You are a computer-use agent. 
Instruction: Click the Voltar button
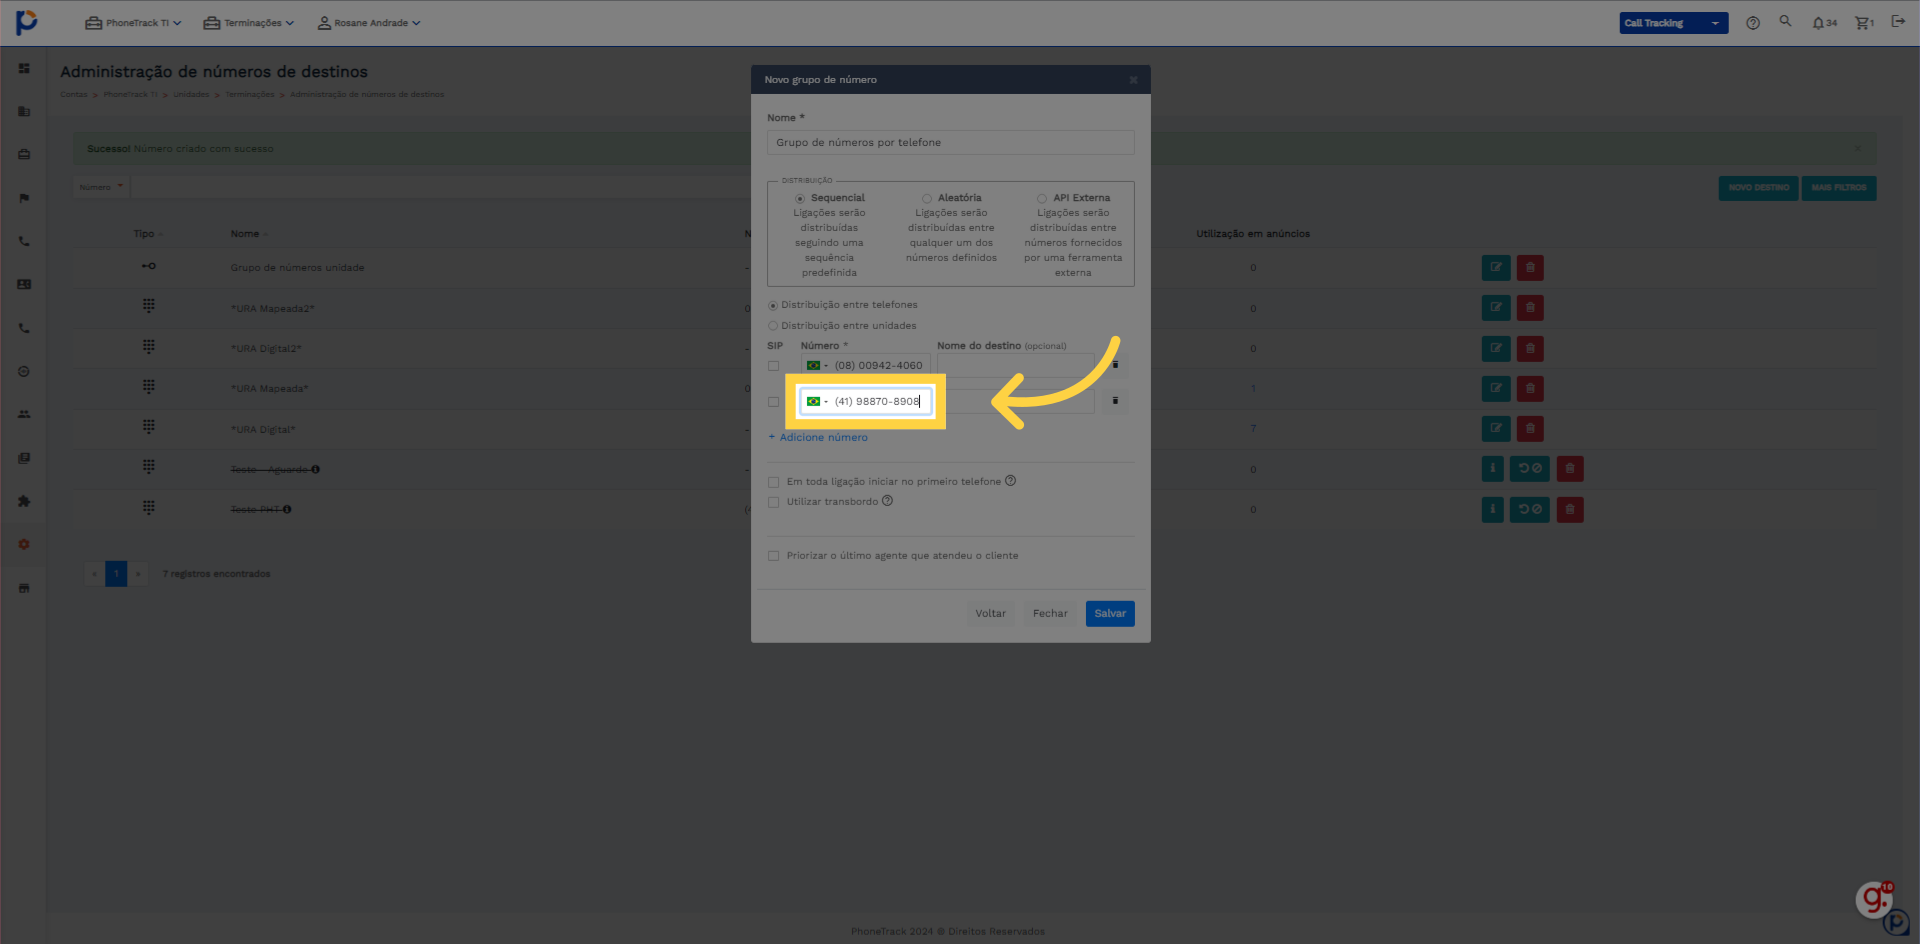point(991,614)
